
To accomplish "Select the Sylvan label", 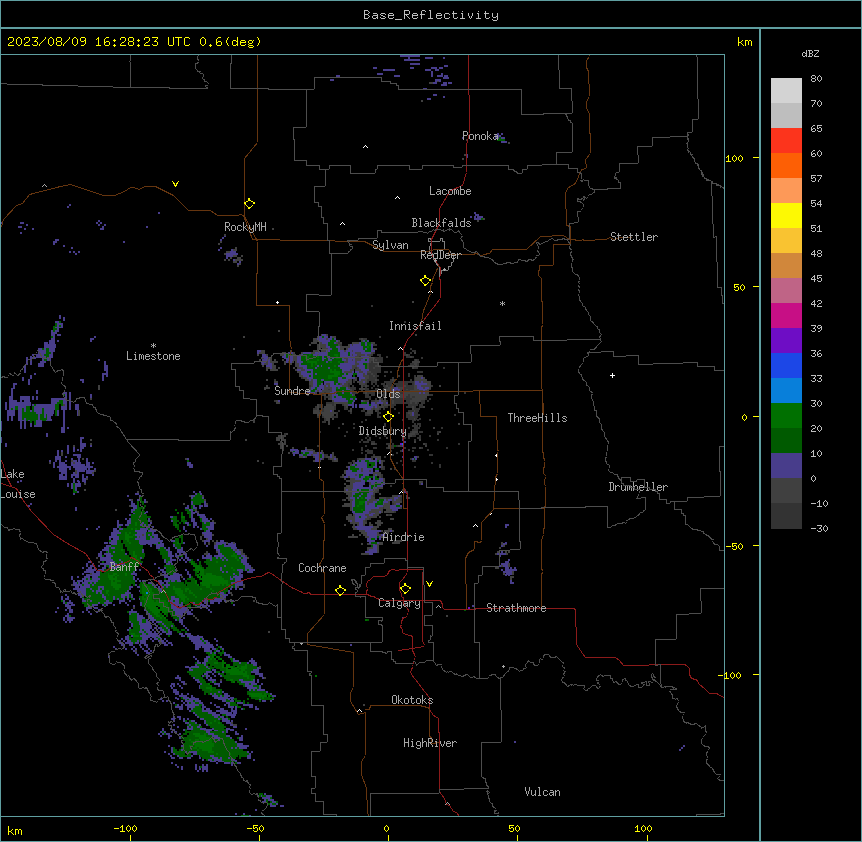I will 390,245.
